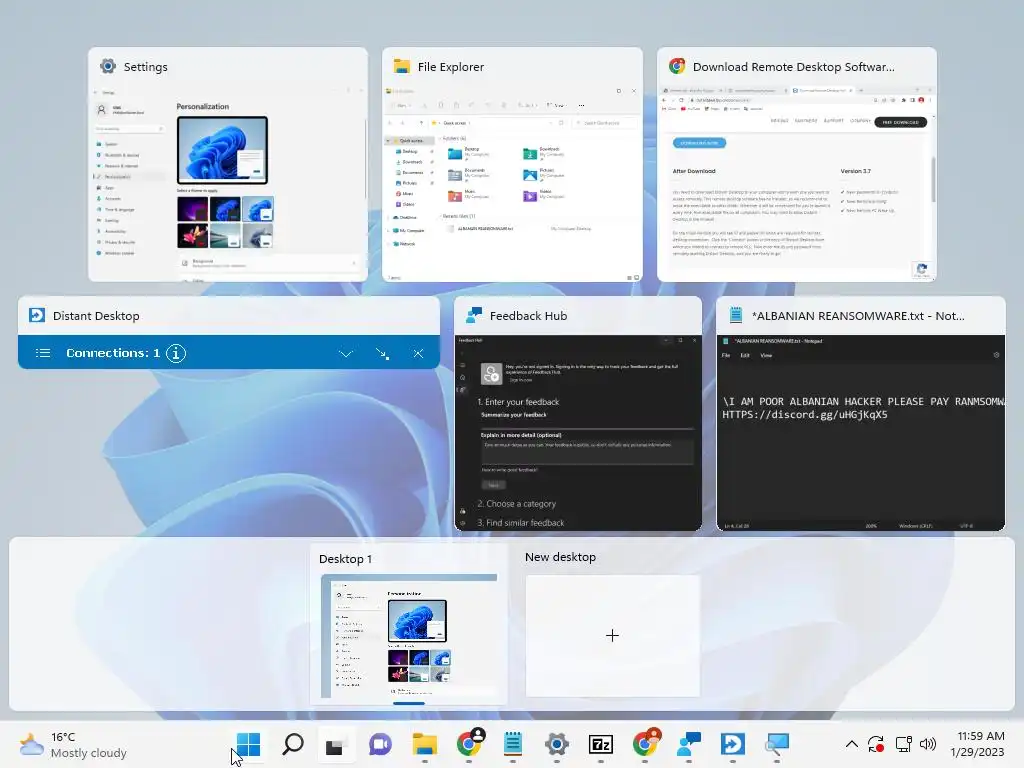Image resolution: width=1024 pixels, height=768 pixels.
Task: Select the Desktop 1 virtual desktop
Action: pyautogui.click(x=409, y=624)
